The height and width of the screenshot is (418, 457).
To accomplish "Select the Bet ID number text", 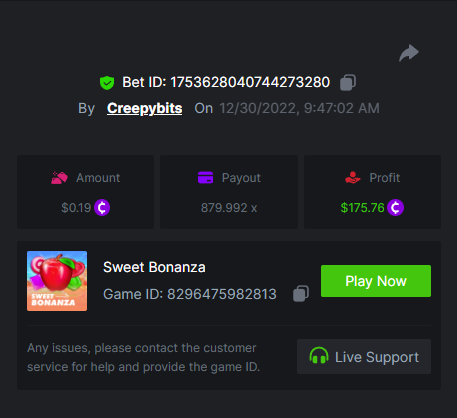I will tap(250, 82).
